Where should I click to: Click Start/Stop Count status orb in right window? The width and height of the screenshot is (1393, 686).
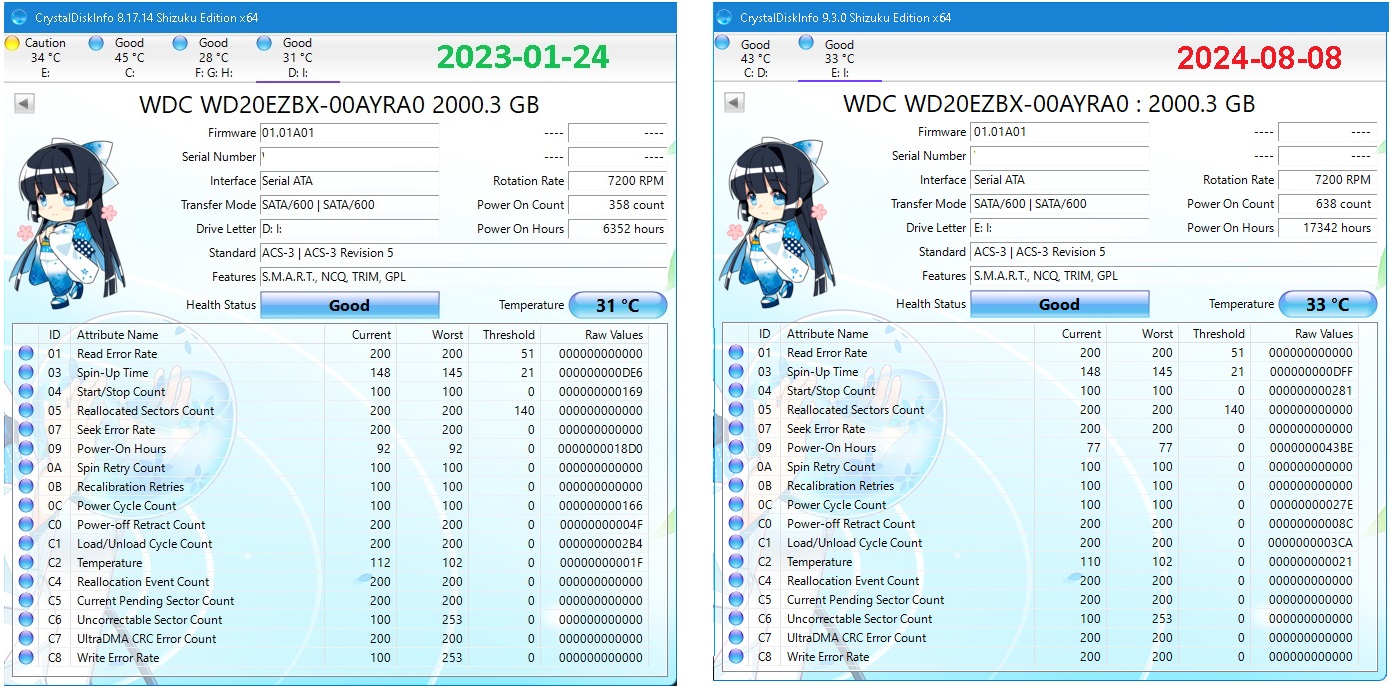coord(736,391)
